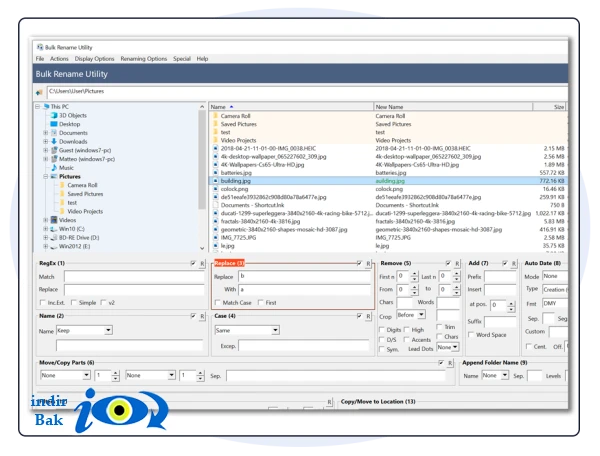Click the Saved Pictures folder icon in file list
The height and width of the screenshot is (456, 600).
215,124
